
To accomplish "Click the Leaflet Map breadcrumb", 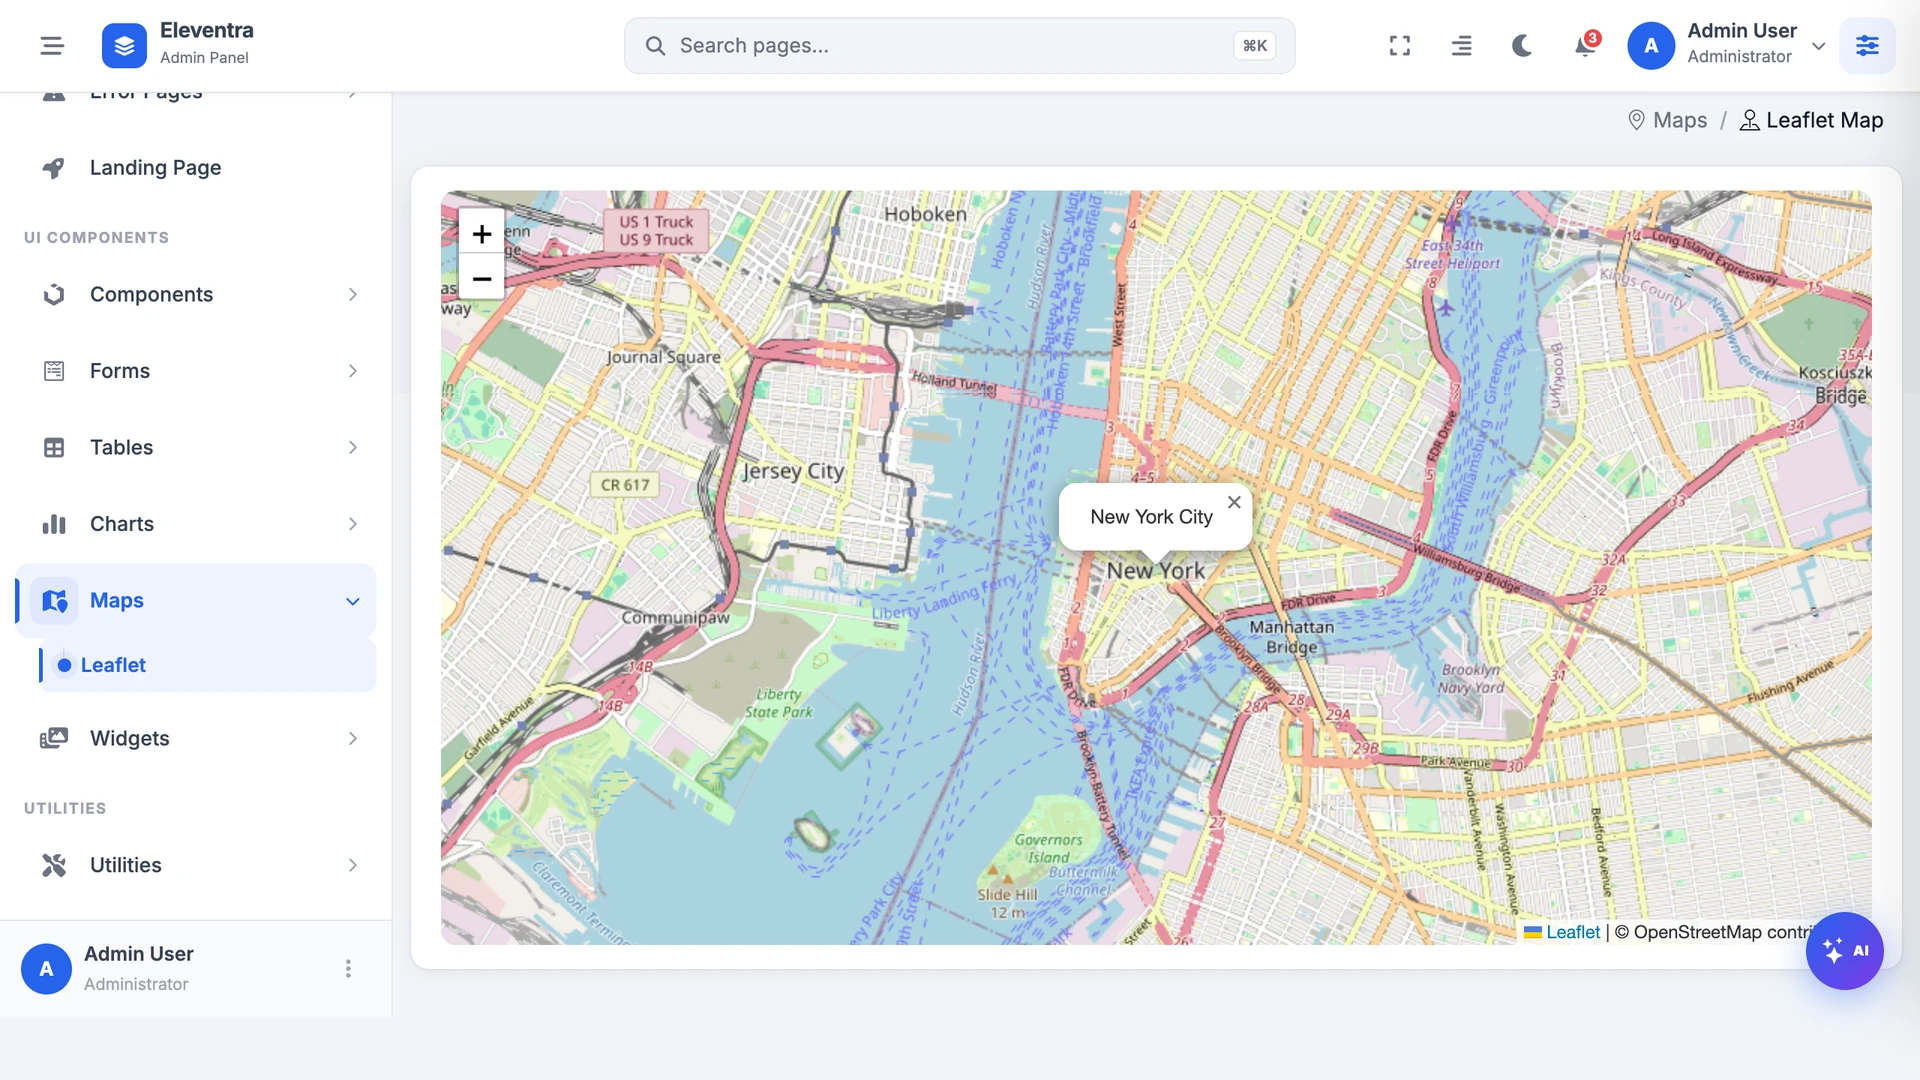I will pyautogui.click(x=1824, y=120).
